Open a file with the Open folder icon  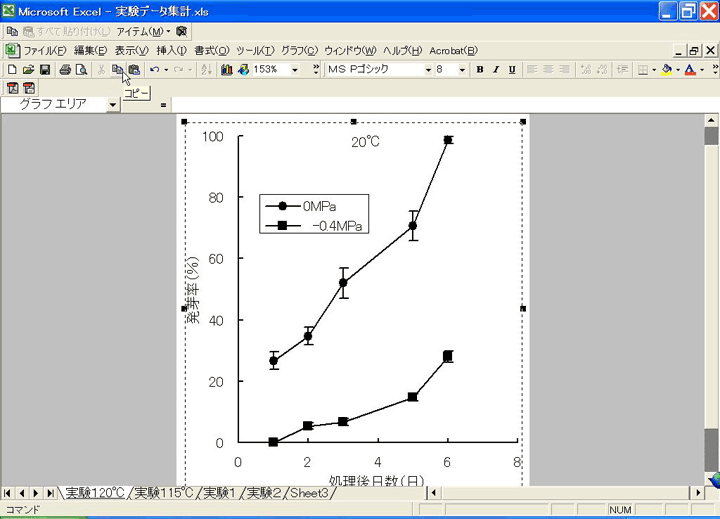[29, 70]
